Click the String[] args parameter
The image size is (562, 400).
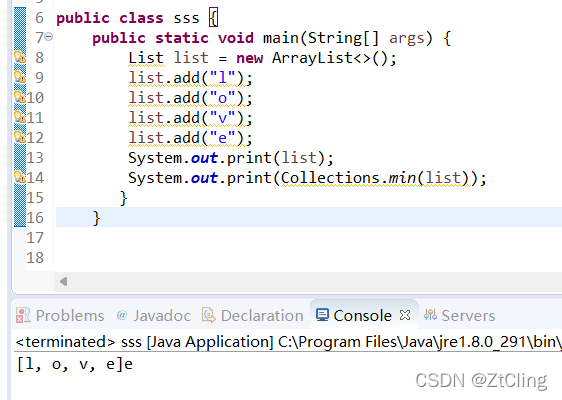tap(366, 38)
